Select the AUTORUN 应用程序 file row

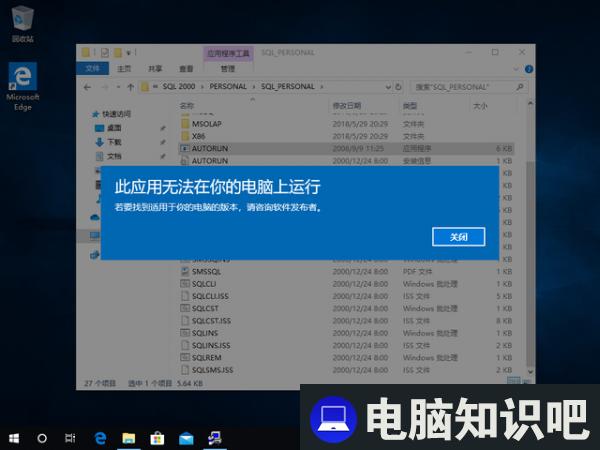point(346,148)
